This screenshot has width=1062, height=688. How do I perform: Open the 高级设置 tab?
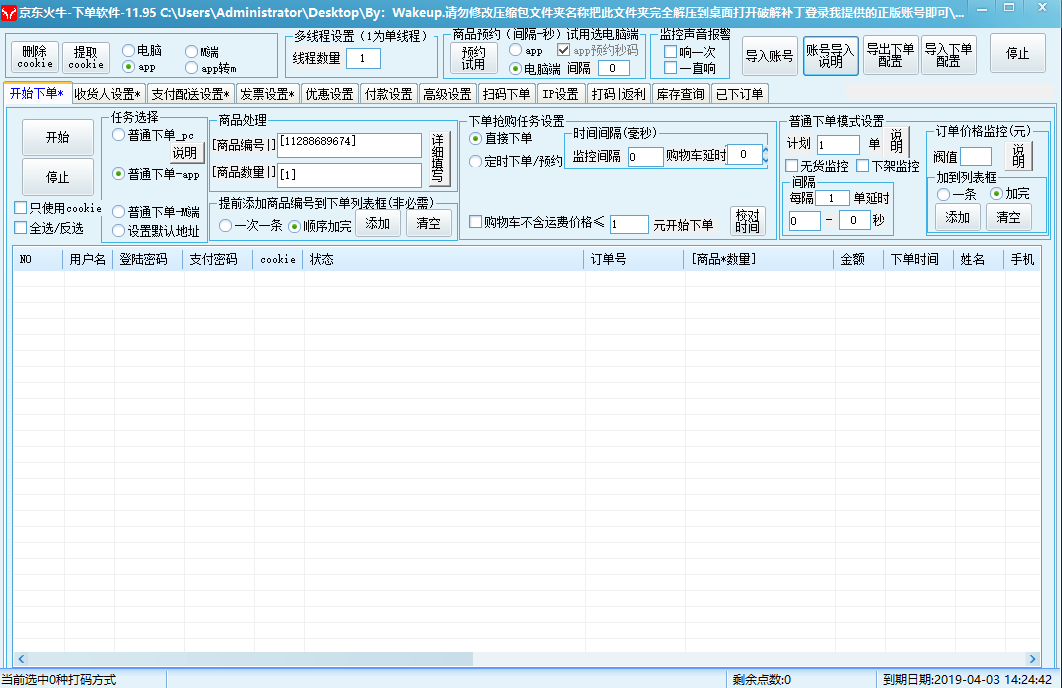447,94
